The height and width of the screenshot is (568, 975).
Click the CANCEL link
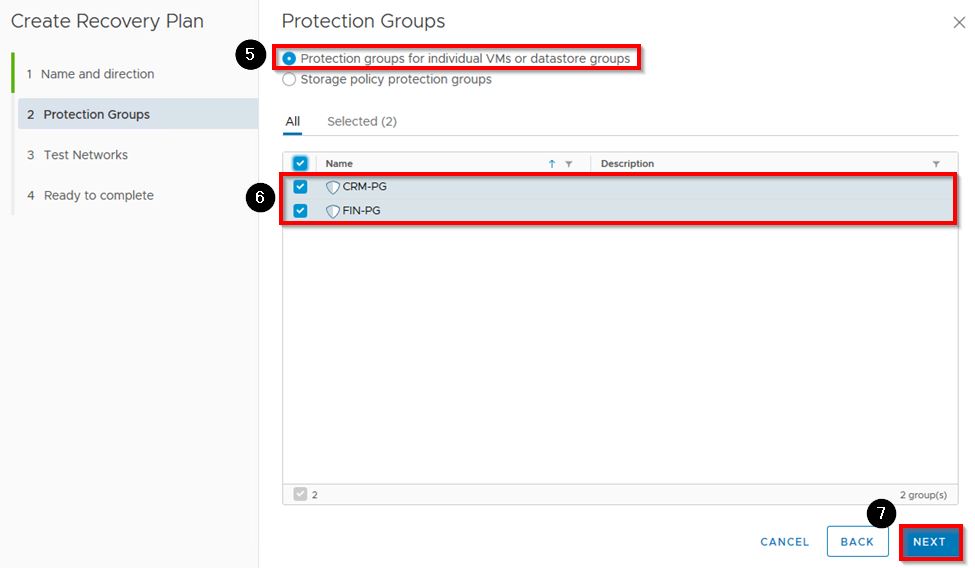point(784,542)
